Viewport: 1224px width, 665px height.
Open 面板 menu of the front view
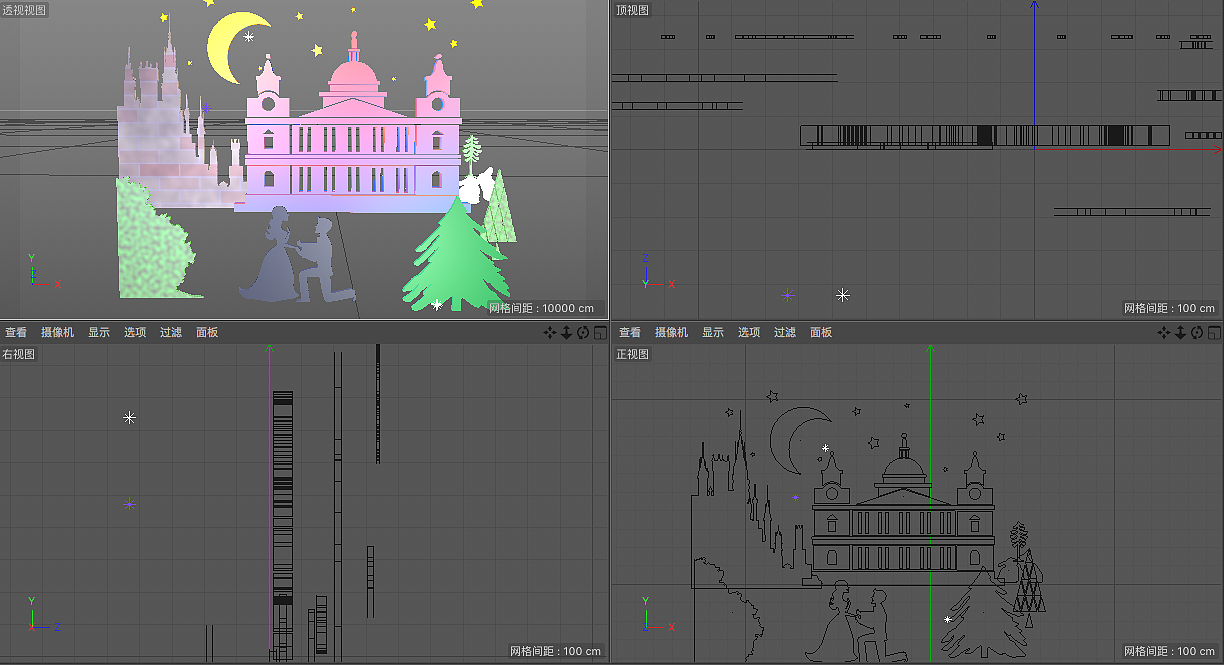821,332
